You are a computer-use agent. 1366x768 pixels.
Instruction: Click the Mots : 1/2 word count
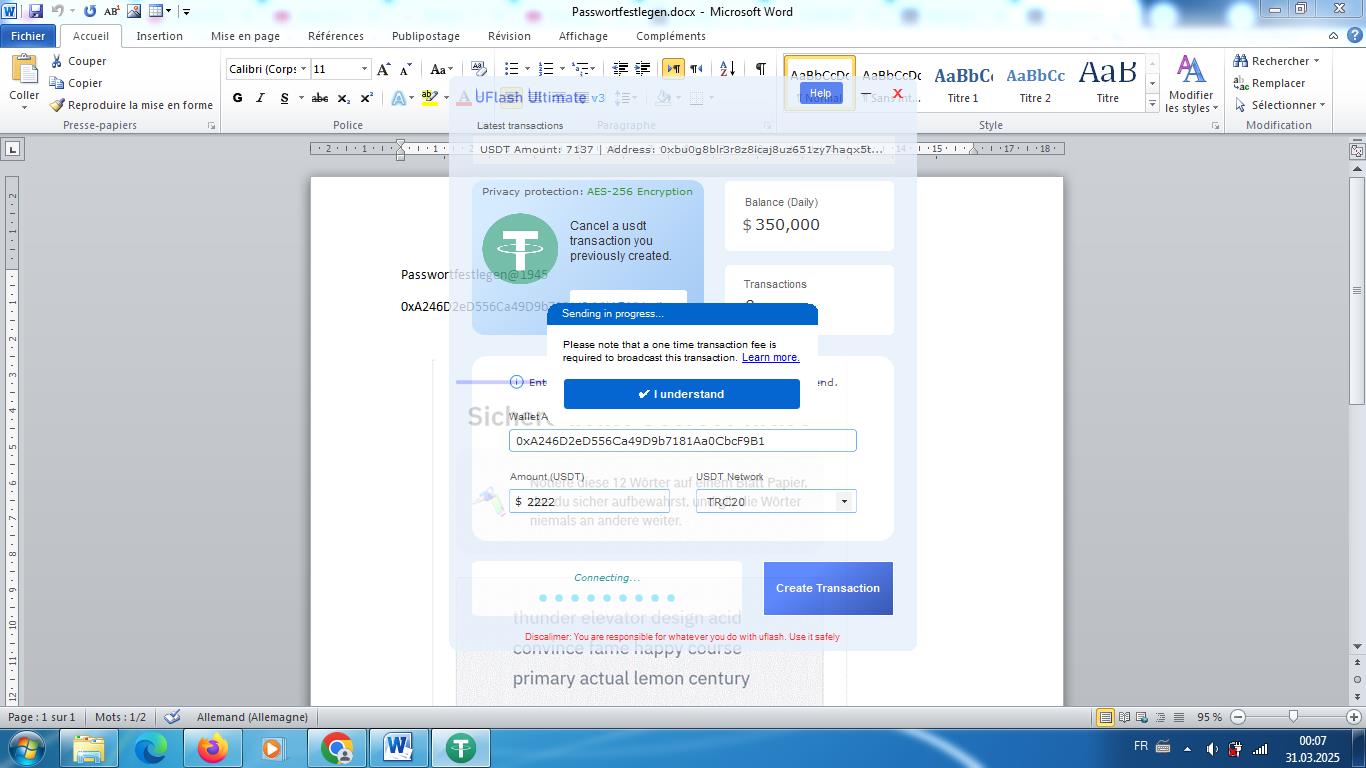(120, 717)
